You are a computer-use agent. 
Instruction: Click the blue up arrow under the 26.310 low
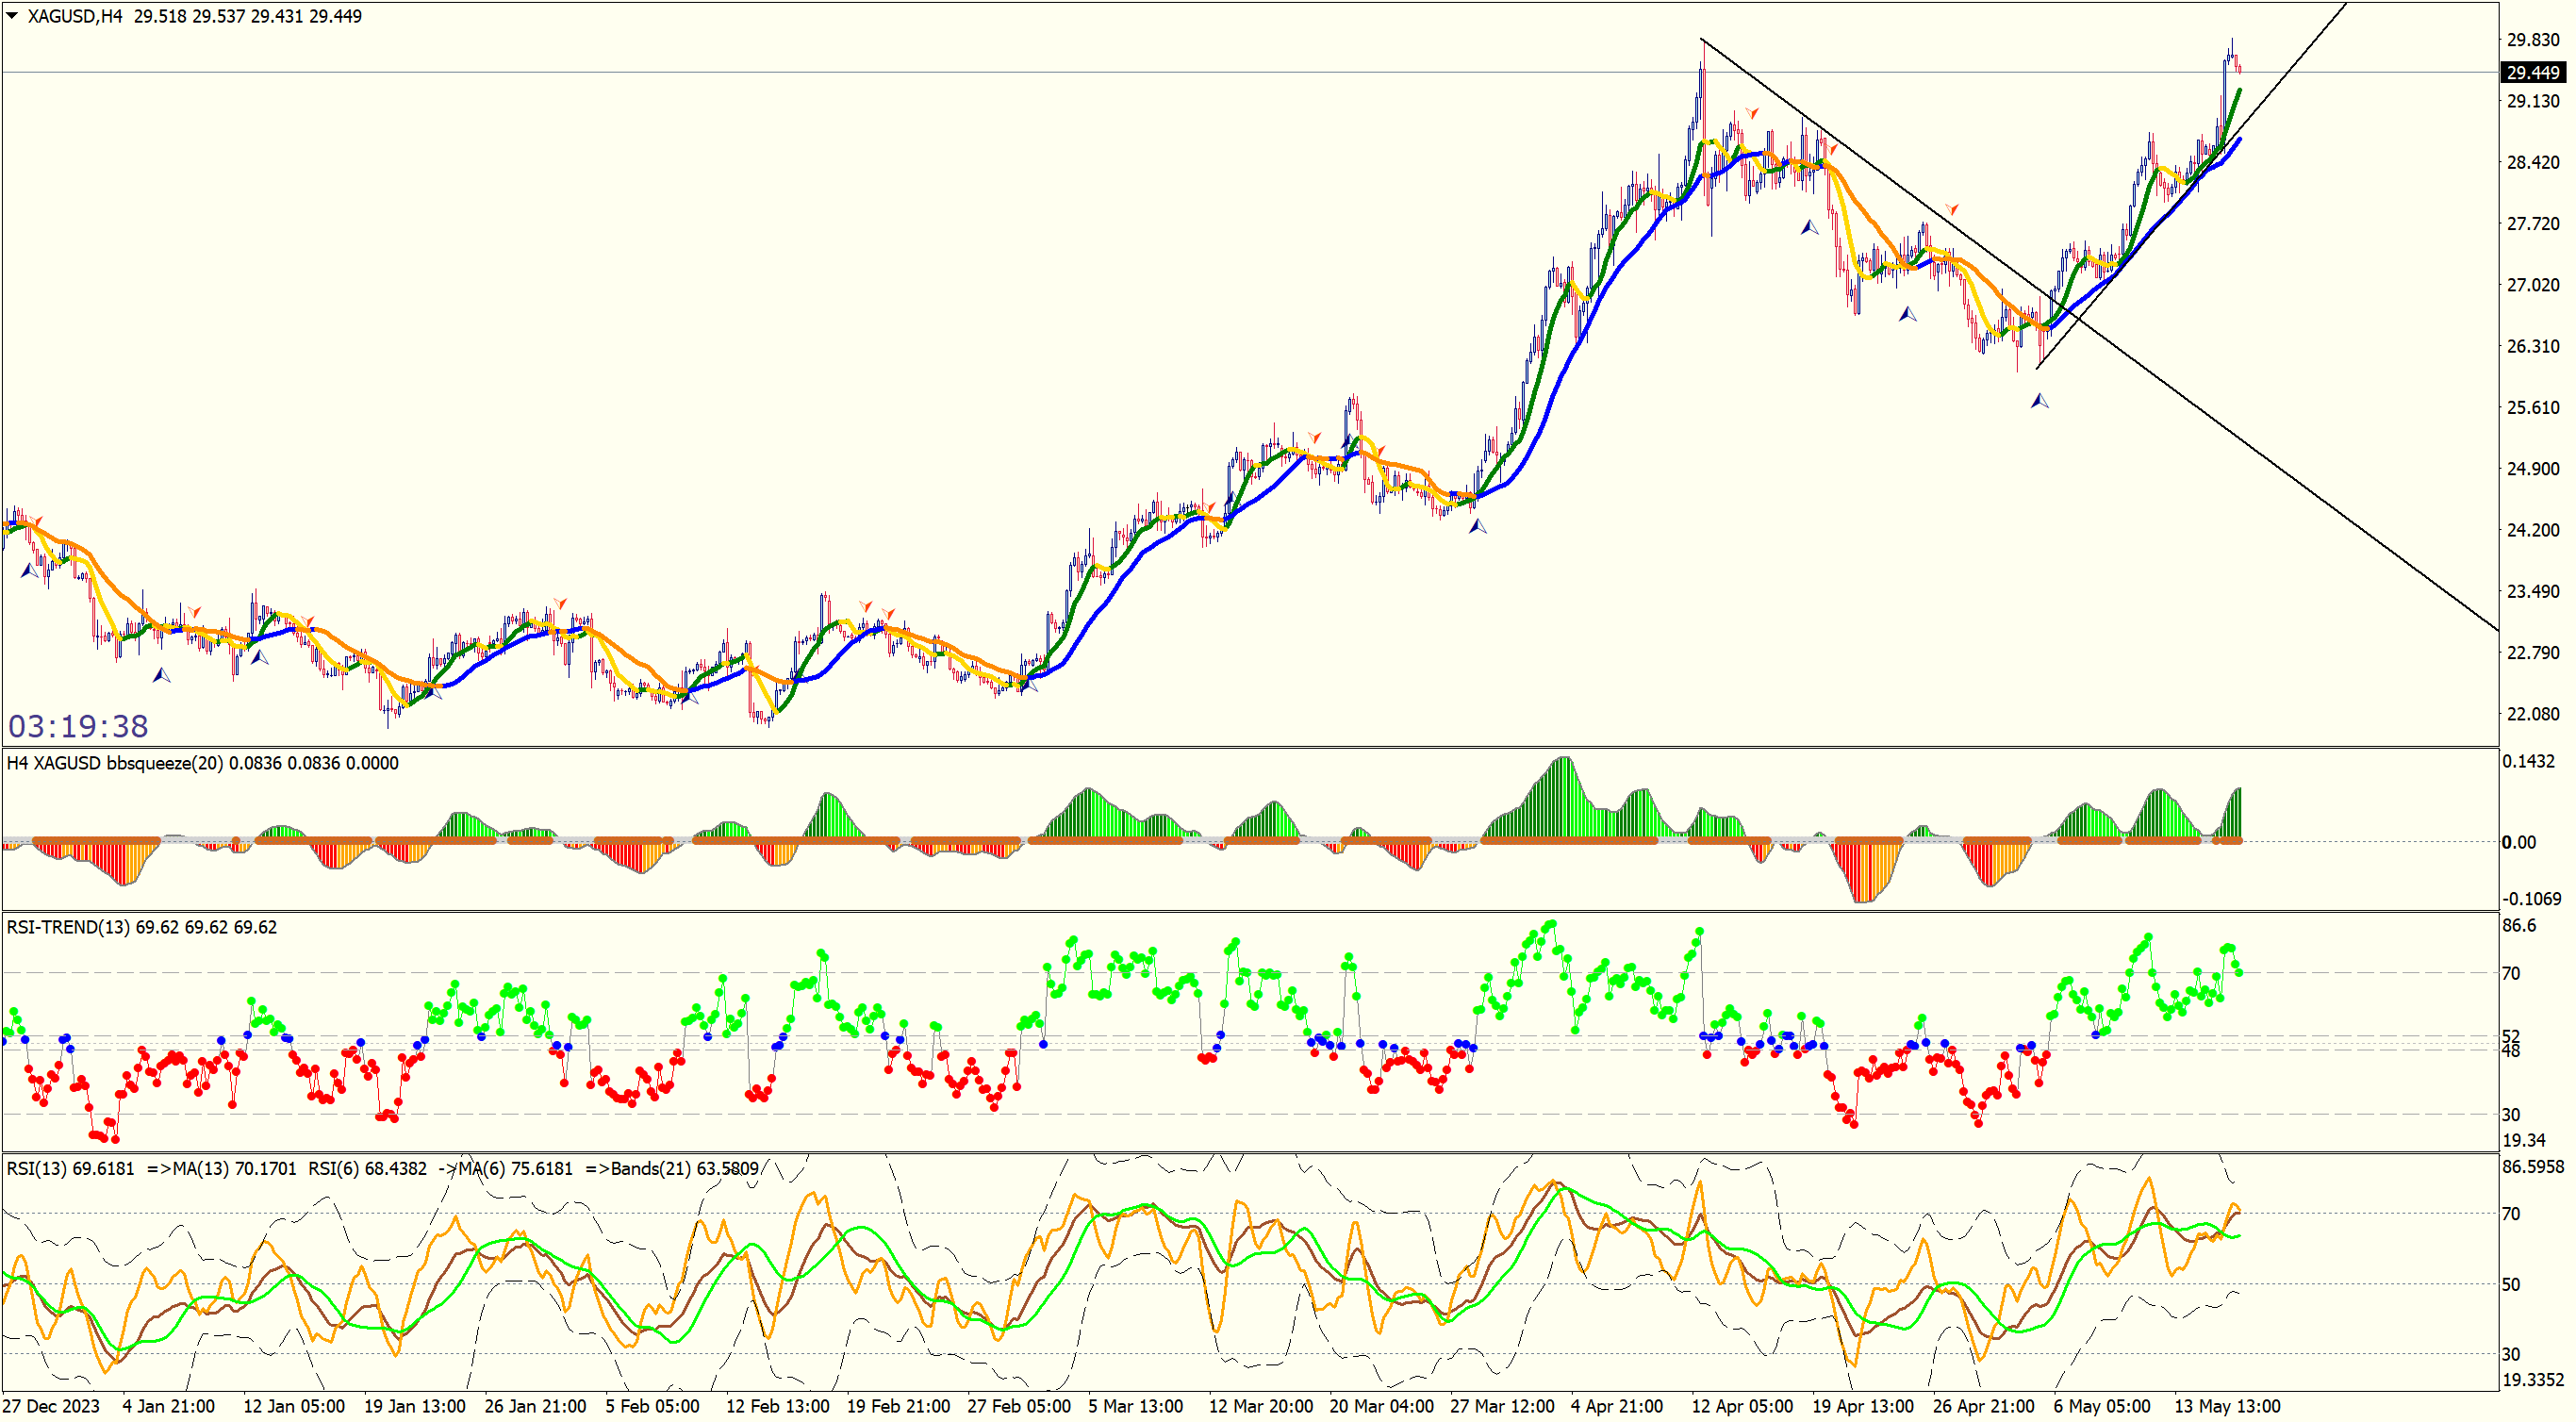pos(2040,401)
